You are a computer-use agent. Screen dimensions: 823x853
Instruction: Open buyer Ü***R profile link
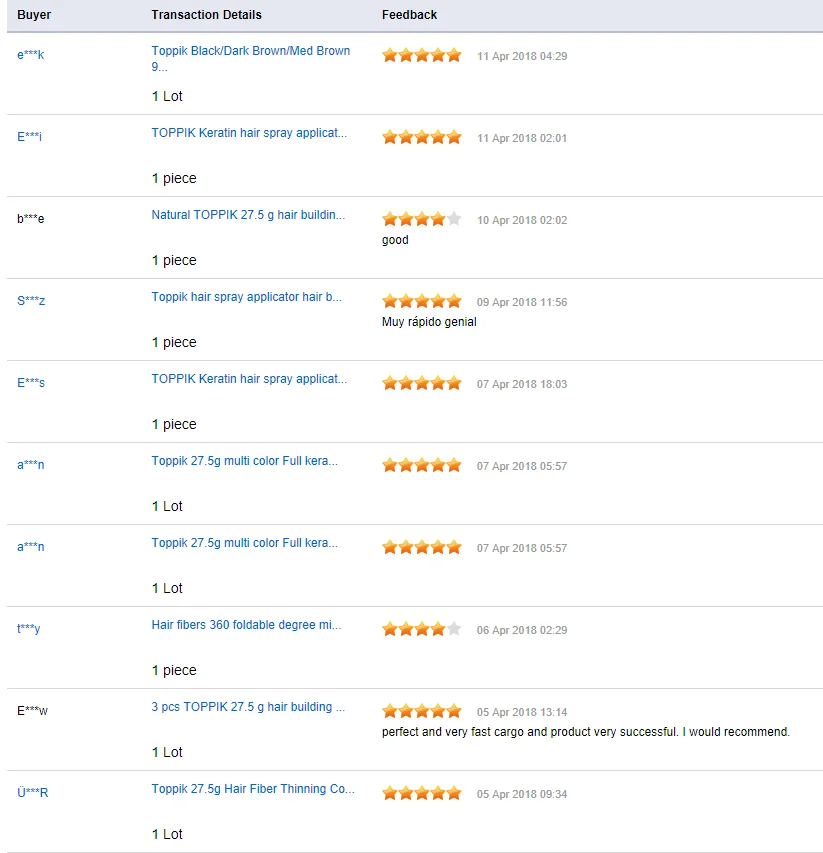33,793
